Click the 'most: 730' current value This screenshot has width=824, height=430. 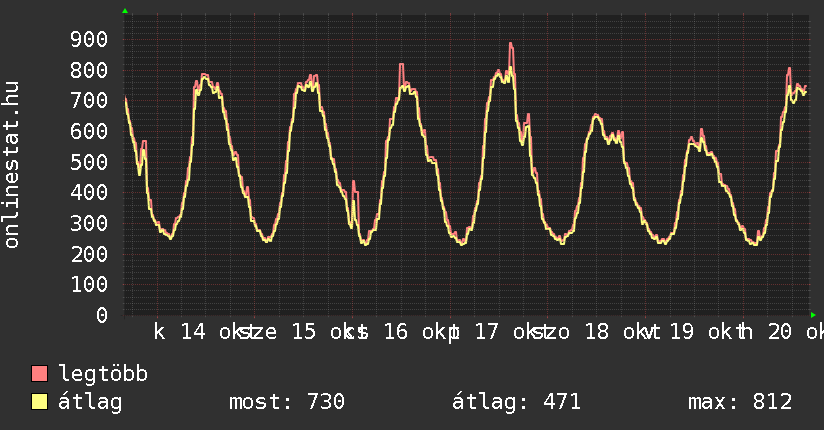click(x=287, y=402)
